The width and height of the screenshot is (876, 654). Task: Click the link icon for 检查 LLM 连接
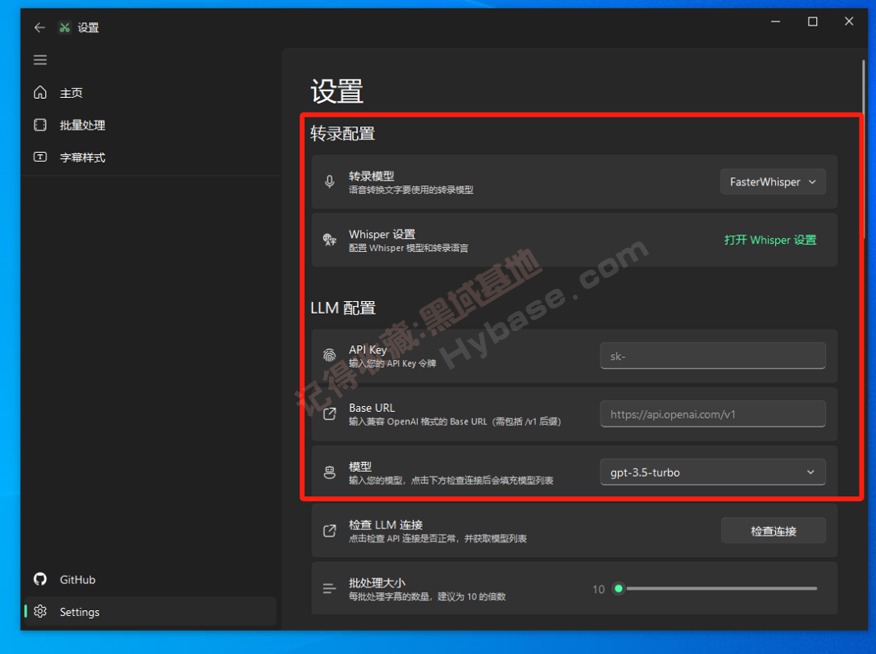point(330,531)
